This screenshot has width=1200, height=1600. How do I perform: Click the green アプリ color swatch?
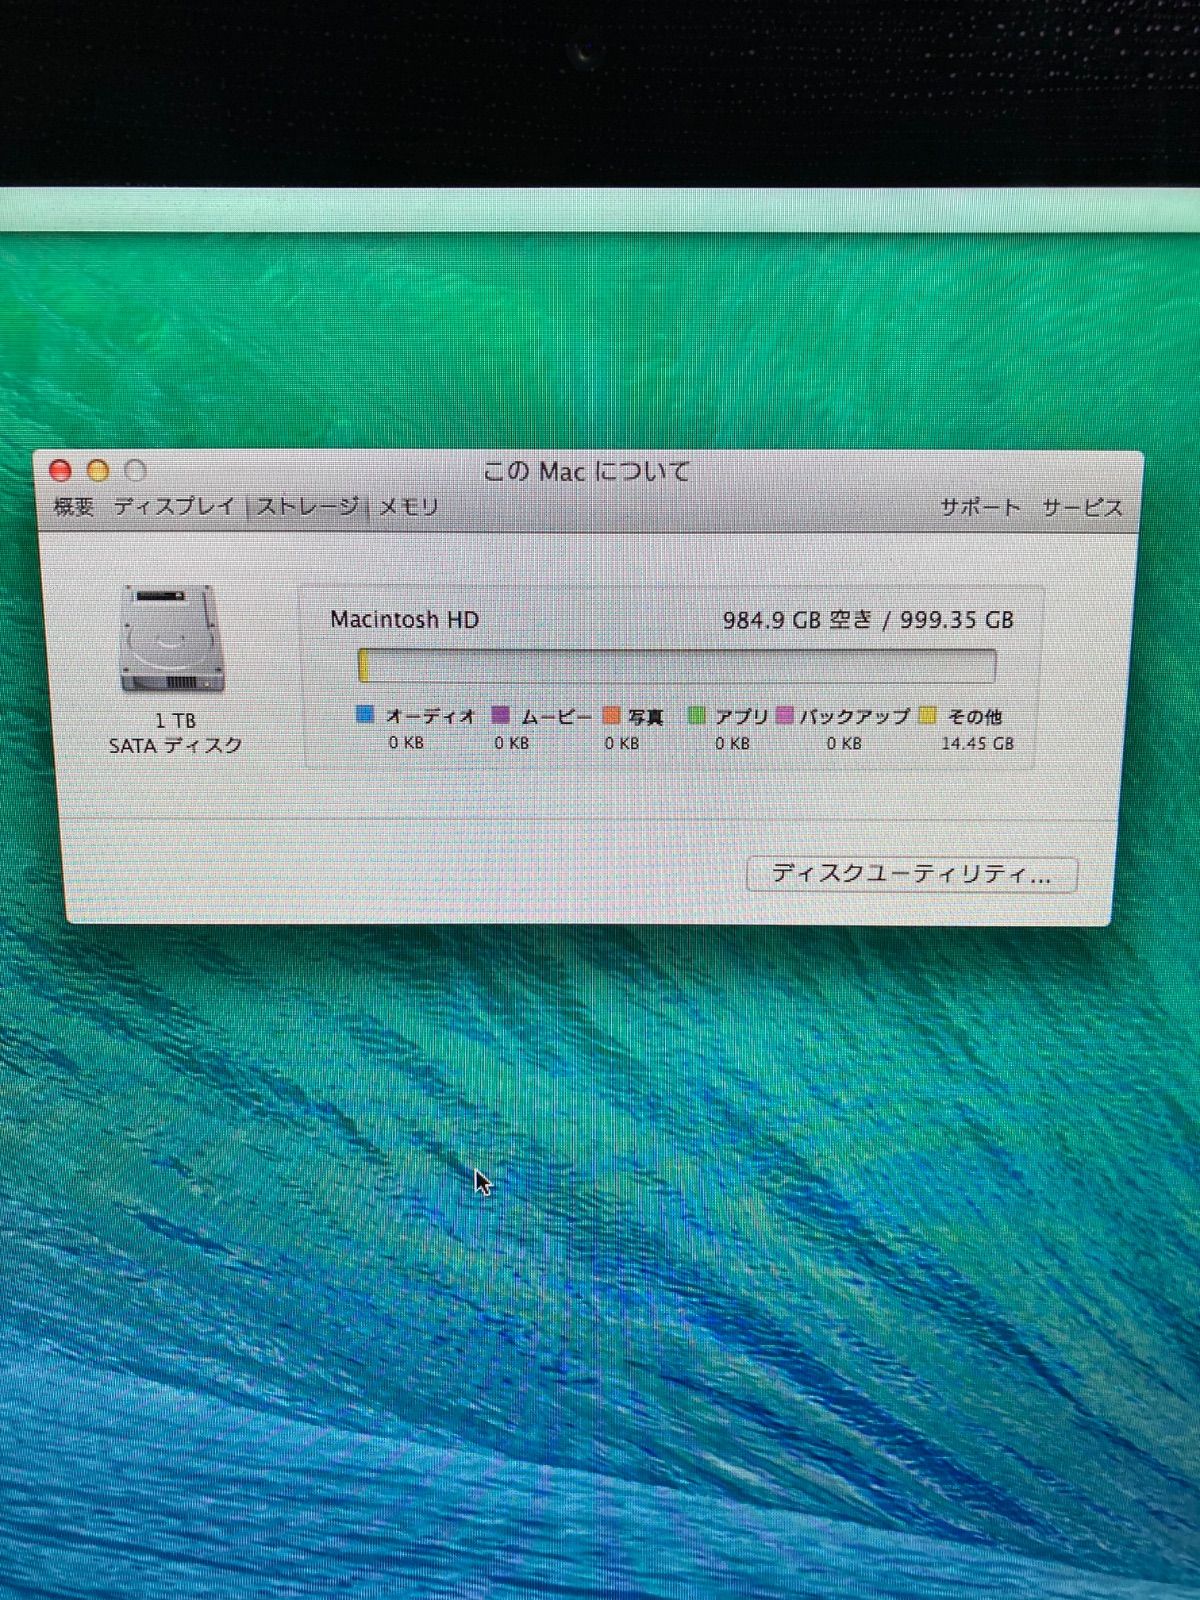696,715
